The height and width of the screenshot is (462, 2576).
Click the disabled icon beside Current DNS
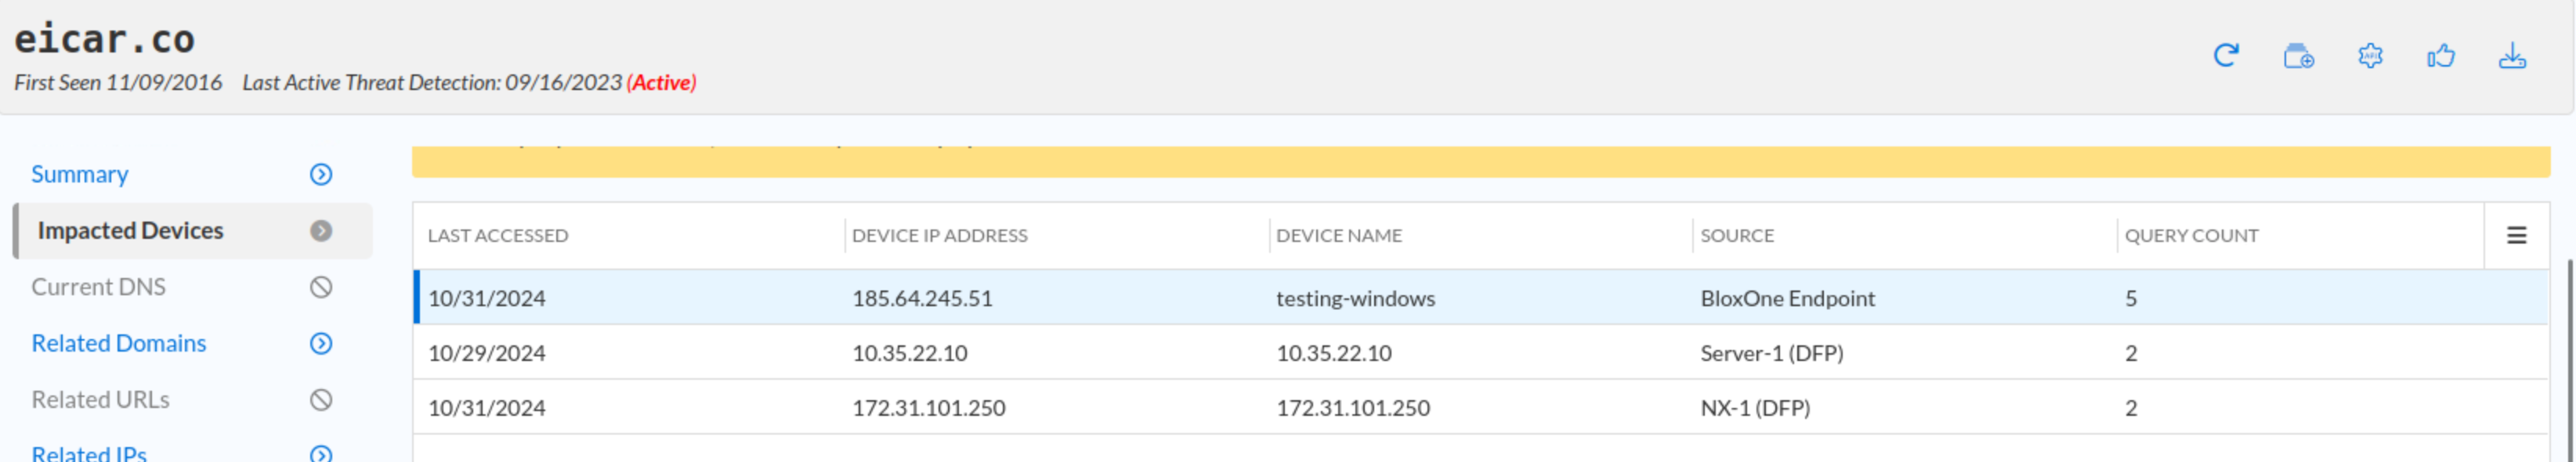point(320,288)
